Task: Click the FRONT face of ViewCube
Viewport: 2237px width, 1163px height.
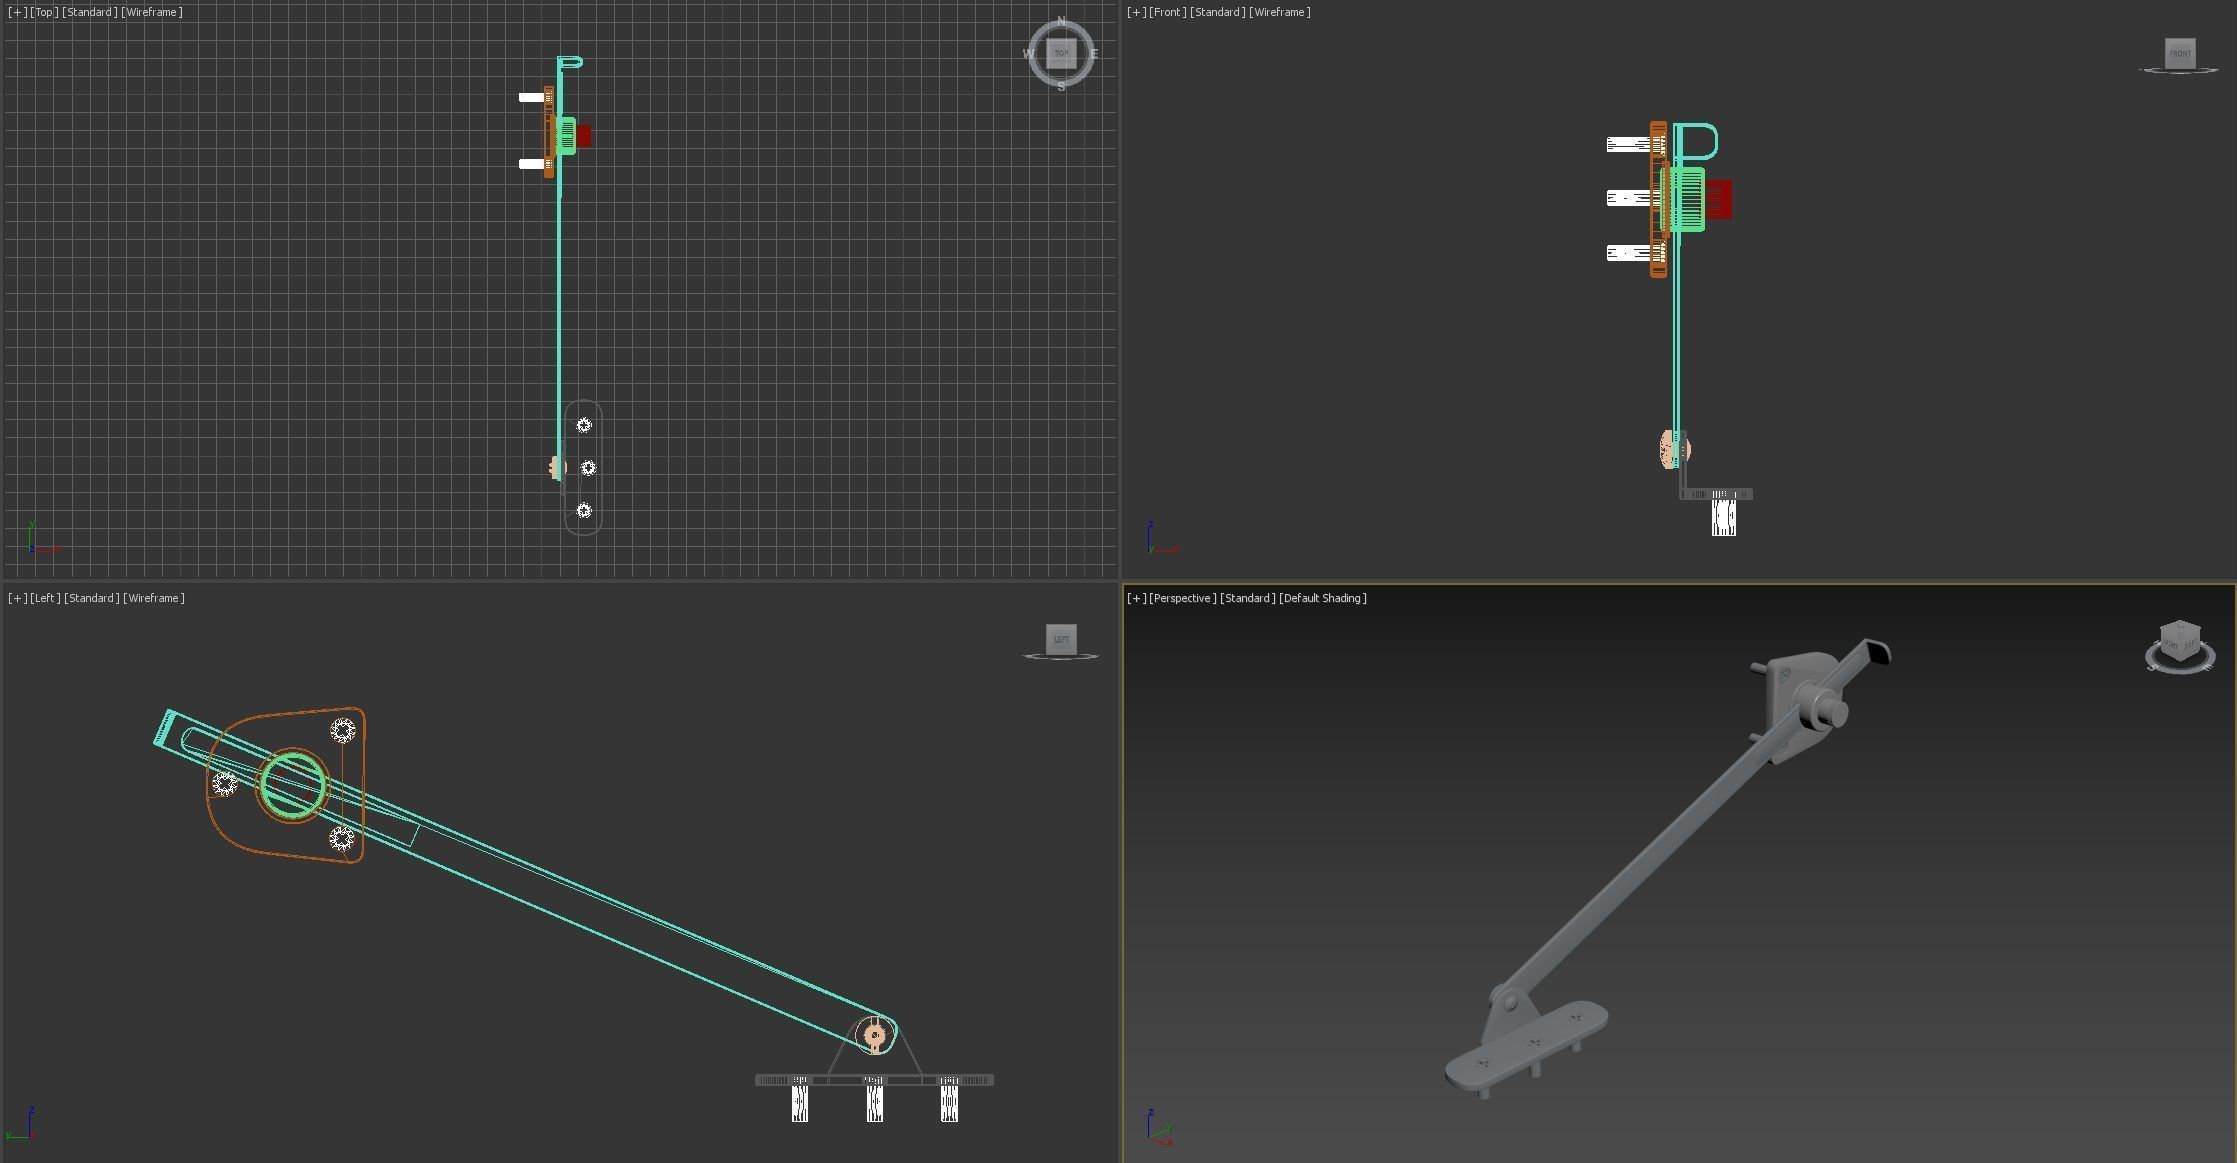Action: [x=2180, y=53]
